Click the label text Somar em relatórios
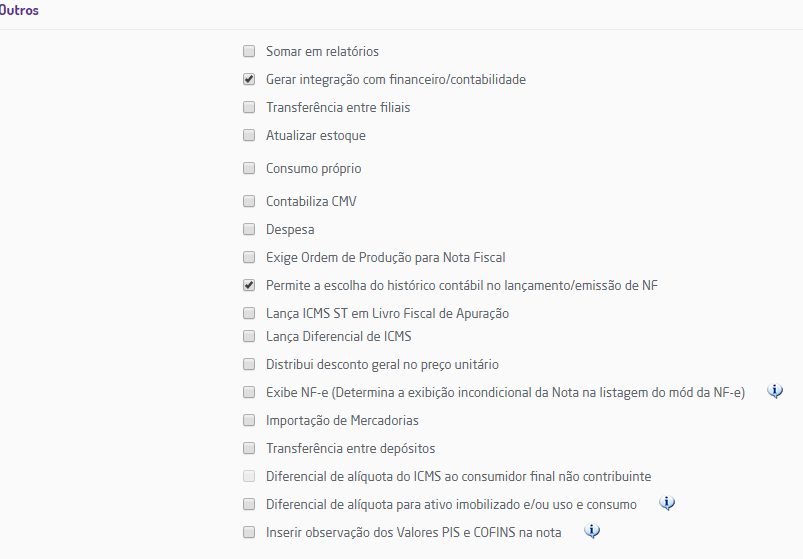The image size is (803, 559). 322,51
